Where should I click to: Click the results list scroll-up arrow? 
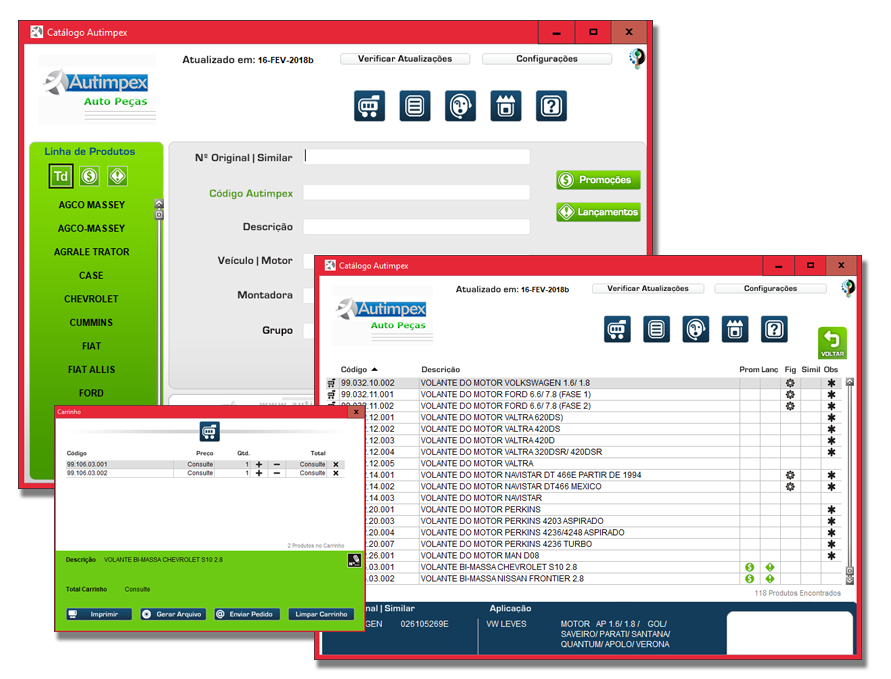tap(850, 382)
